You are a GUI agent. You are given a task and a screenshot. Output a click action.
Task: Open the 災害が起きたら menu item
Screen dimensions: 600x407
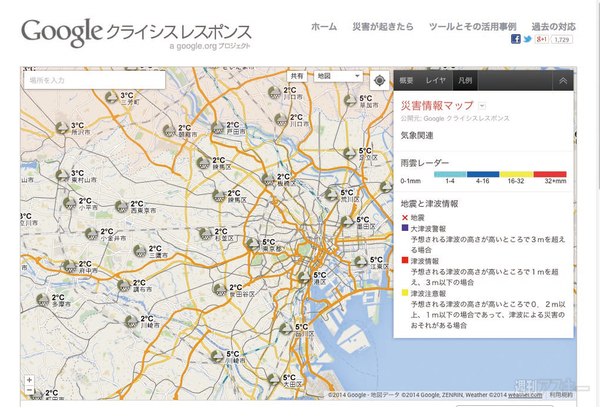pos(383,26)
